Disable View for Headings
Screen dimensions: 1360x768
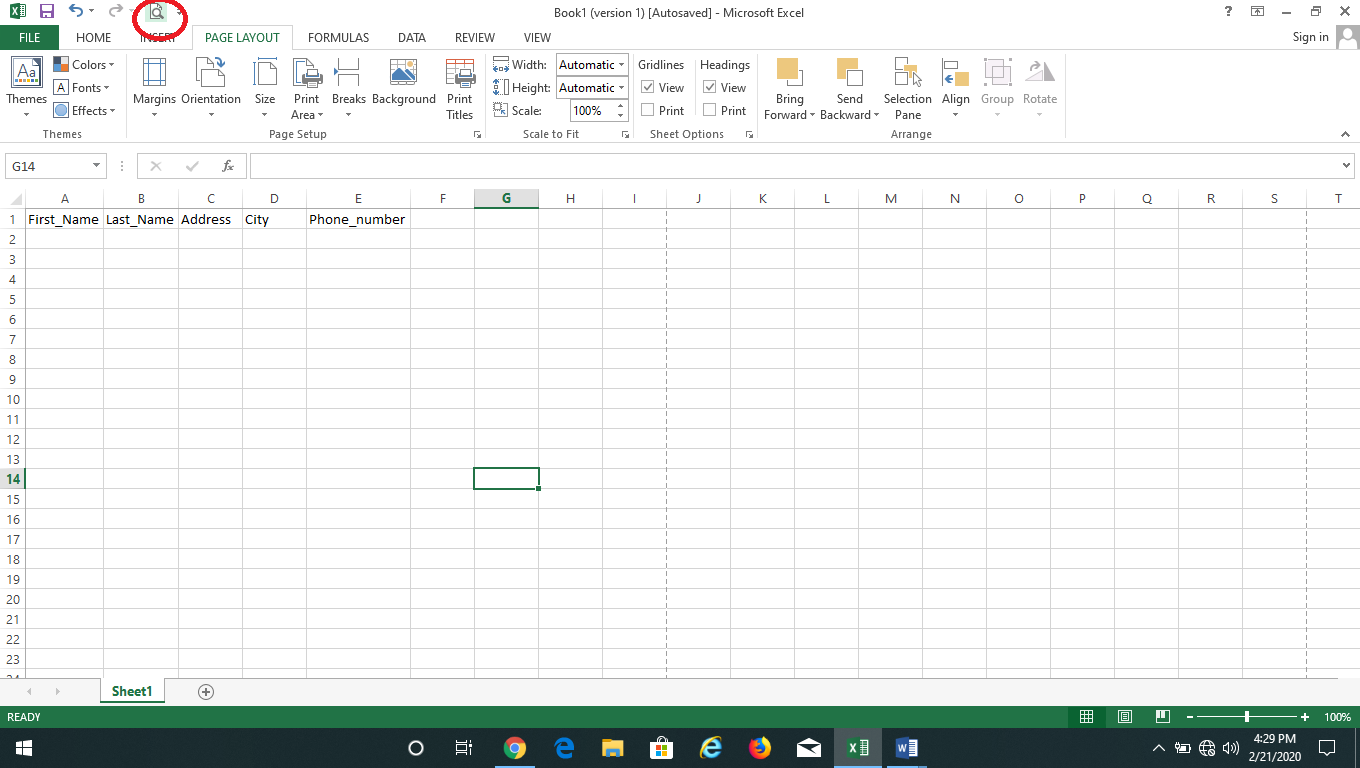(710, 87)
